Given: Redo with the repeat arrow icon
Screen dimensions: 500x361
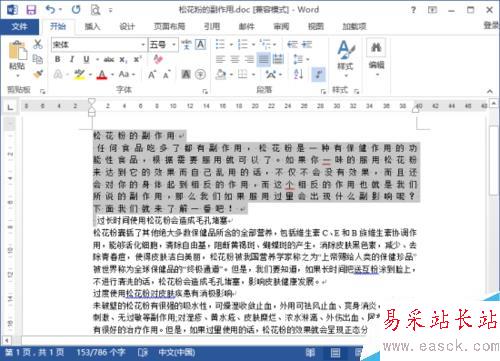Looking at the screenshot, I should click(x=76, y=10).
